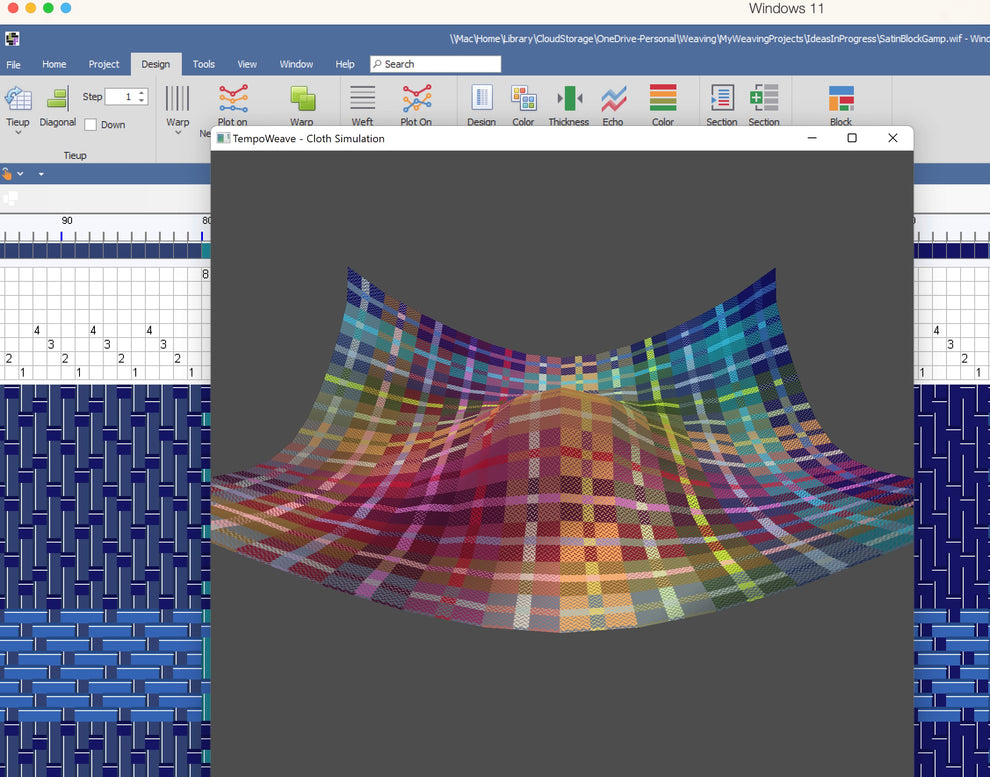990x777 pixels.
Task: Click the Color bars icon in the ribbon
Action: (662, 100)
